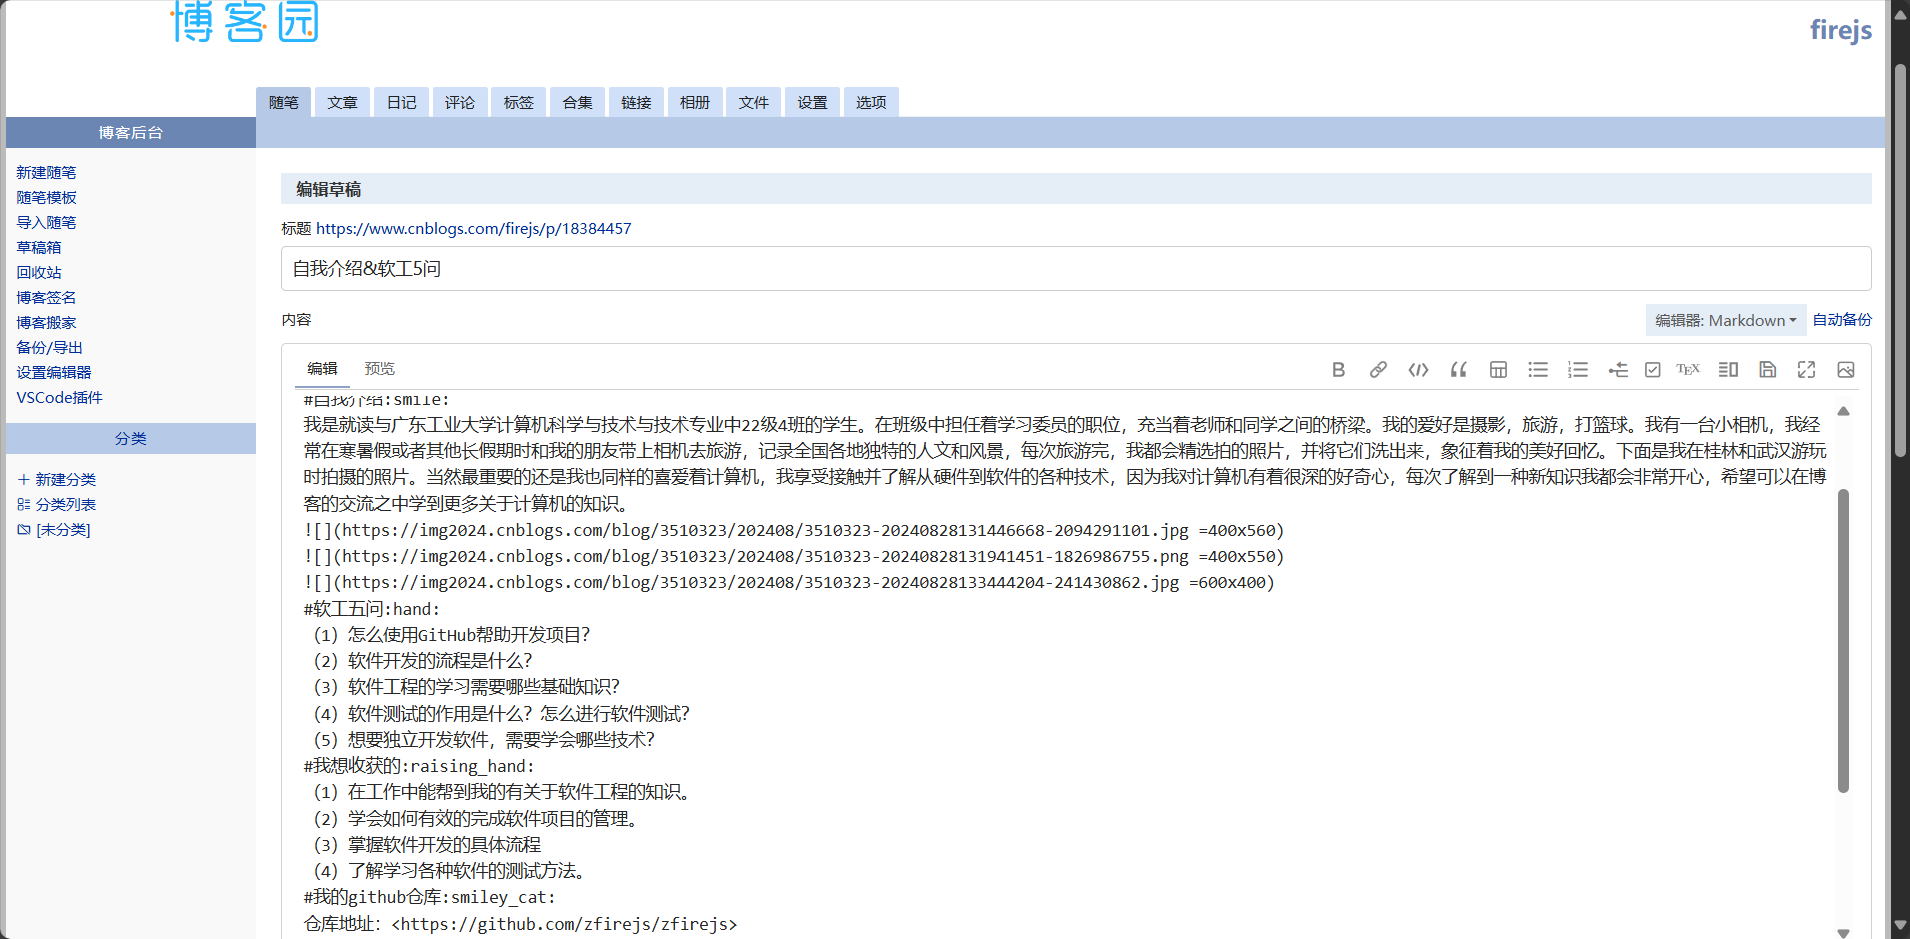Open the 随笔 tab
The image size is (1910, 939).
(x=284, y=102)
